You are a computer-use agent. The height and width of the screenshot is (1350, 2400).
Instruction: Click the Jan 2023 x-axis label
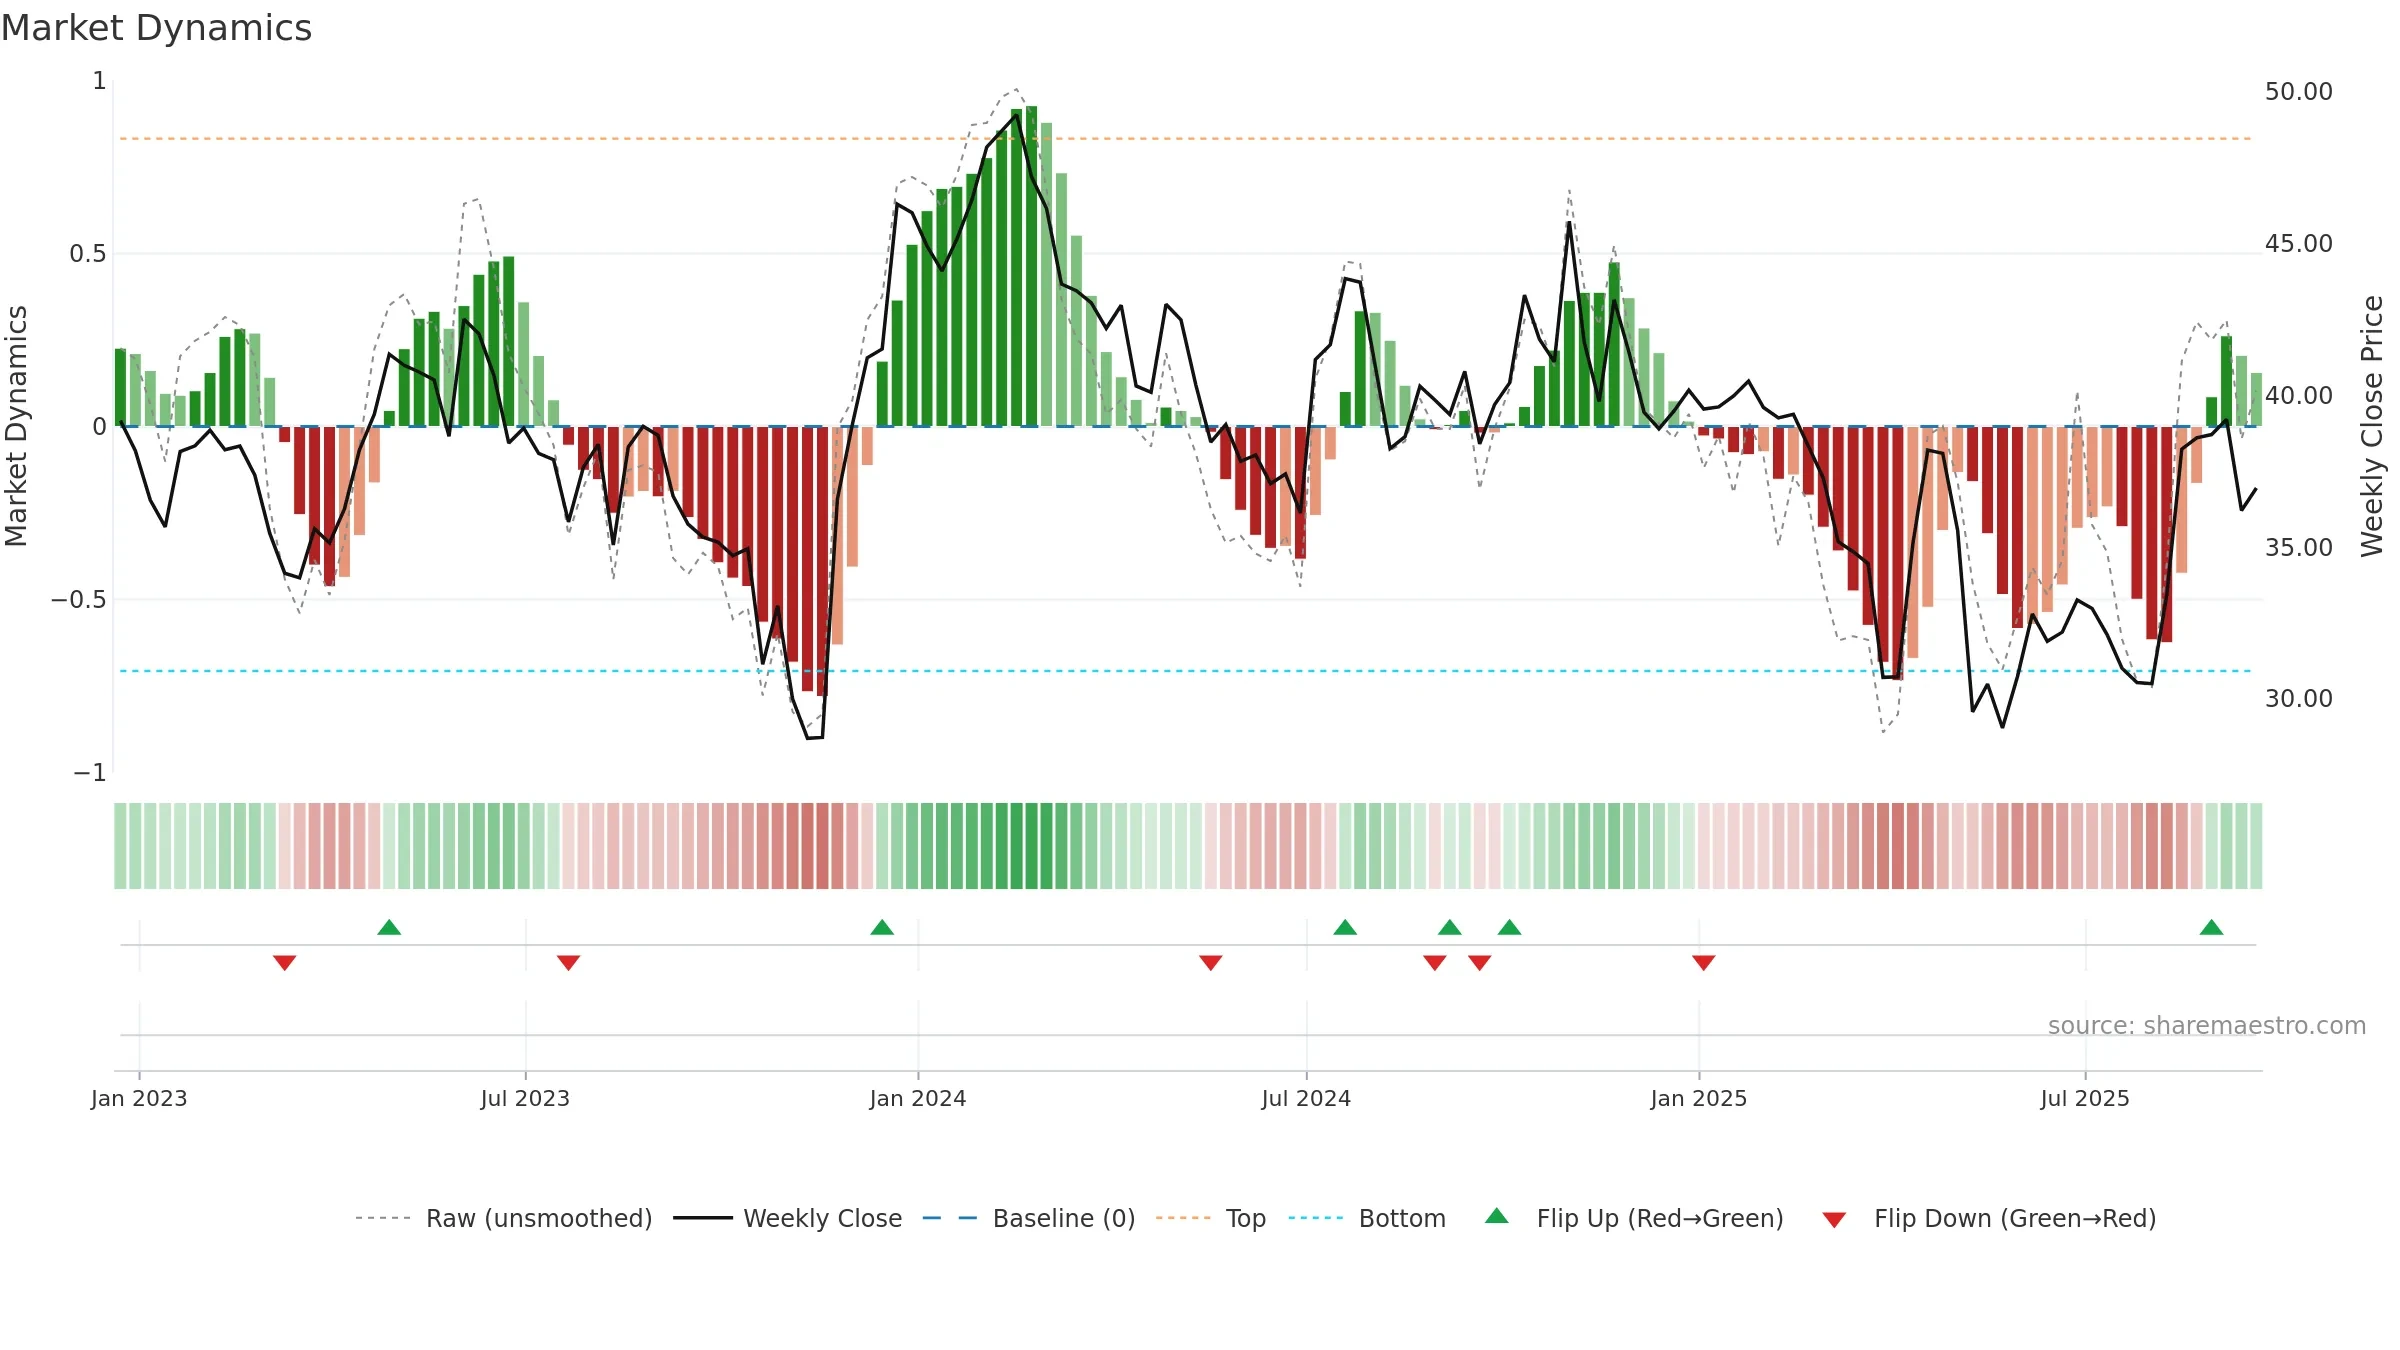[x=139, y=1098]
